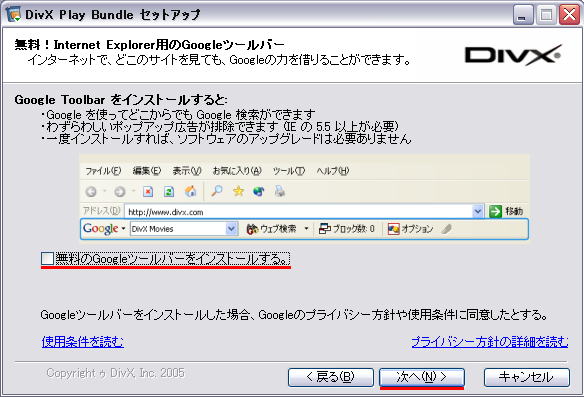This screenshot has width=584, height=397.
Task: Click the Google logo on the toolbar preview
Action: [101, 229]
